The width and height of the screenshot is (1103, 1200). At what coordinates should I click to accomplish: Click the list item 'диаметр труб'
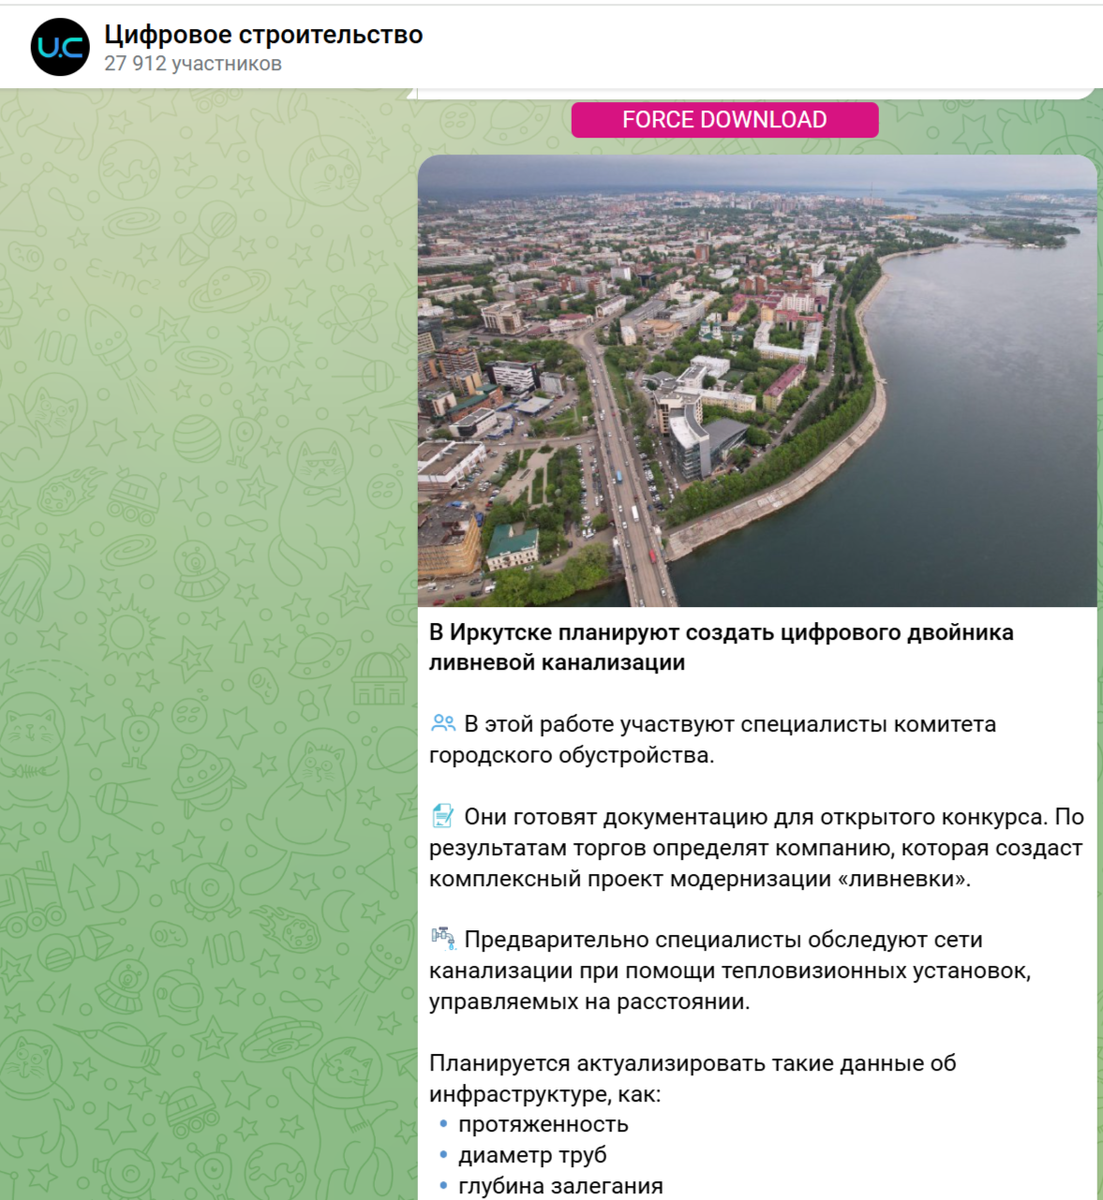click(x=531, y=1155)
